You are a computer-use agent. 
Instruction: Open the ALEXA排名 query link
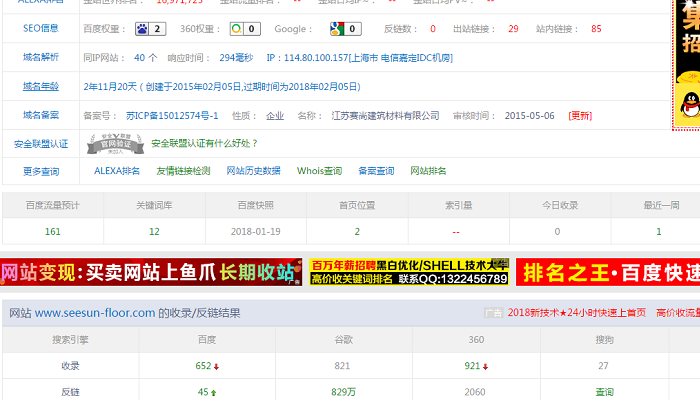117,171
